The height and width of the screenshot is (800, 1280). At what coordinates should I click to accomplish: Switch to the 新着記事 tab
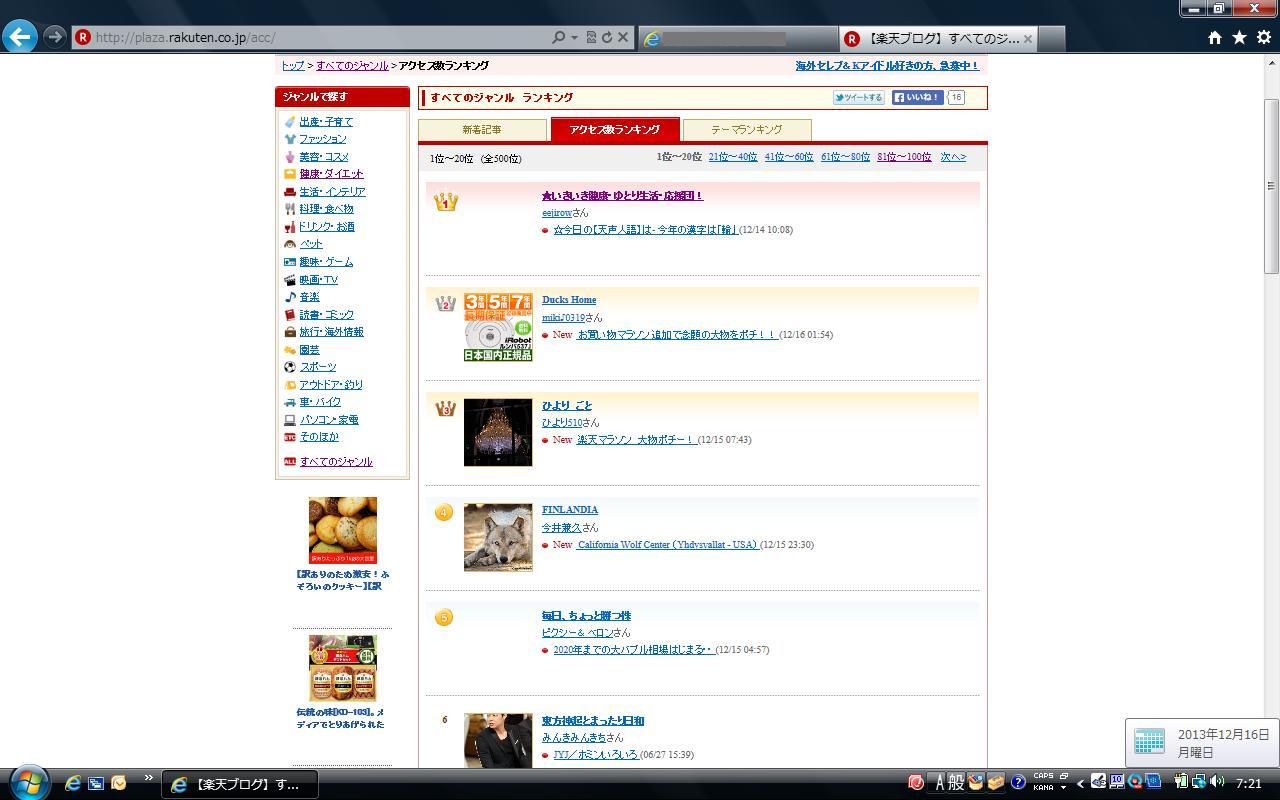coord(482,130)
